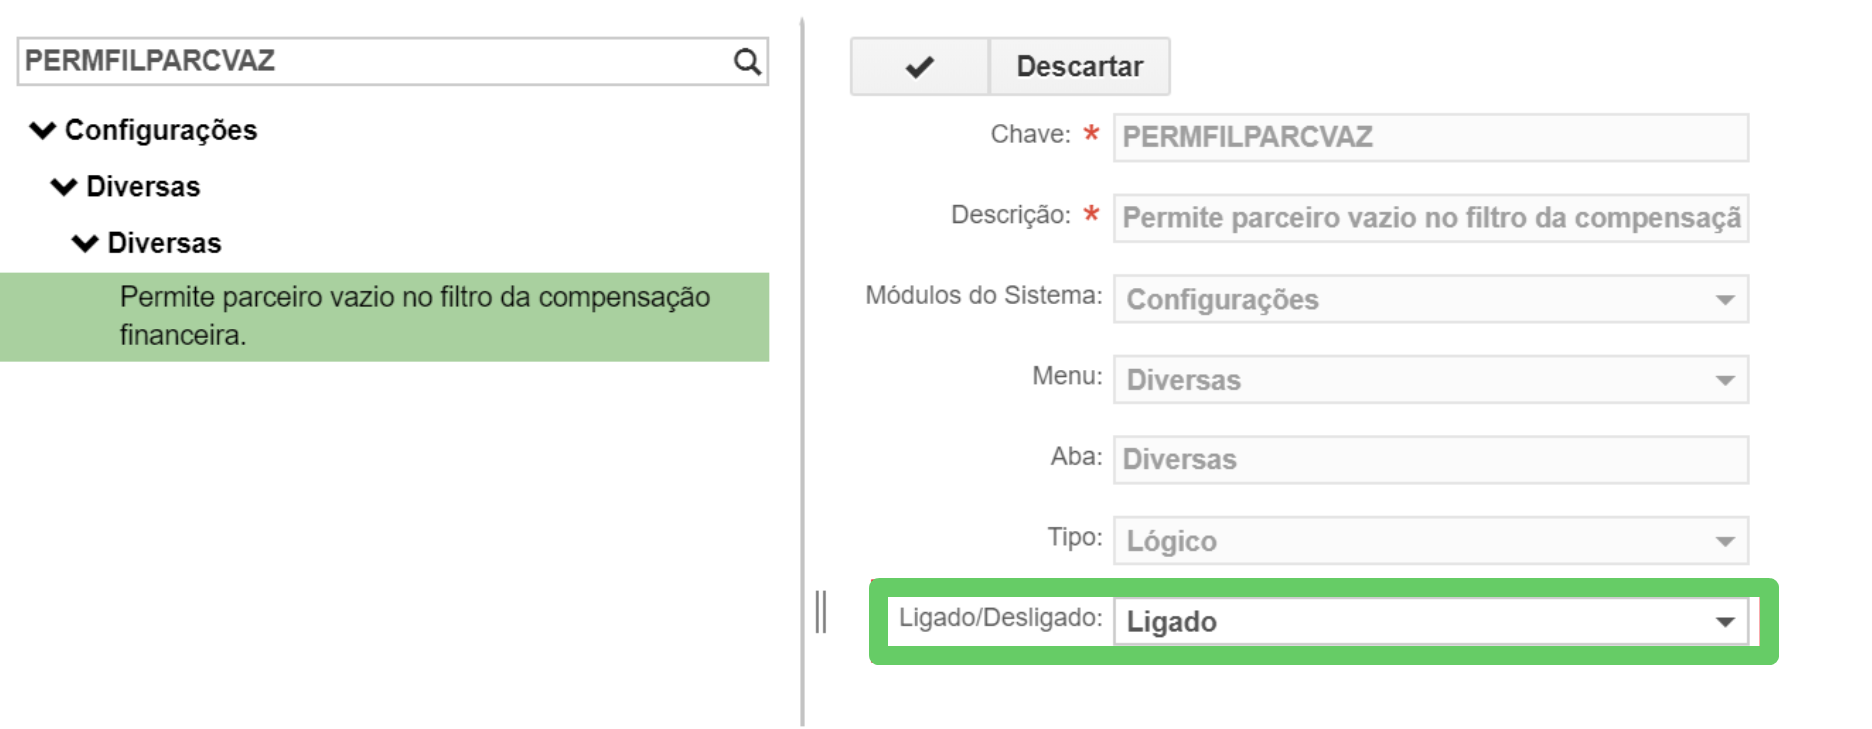Click the Descartar button
This screenshot has width=1872, height=729.
(1079, 67)
